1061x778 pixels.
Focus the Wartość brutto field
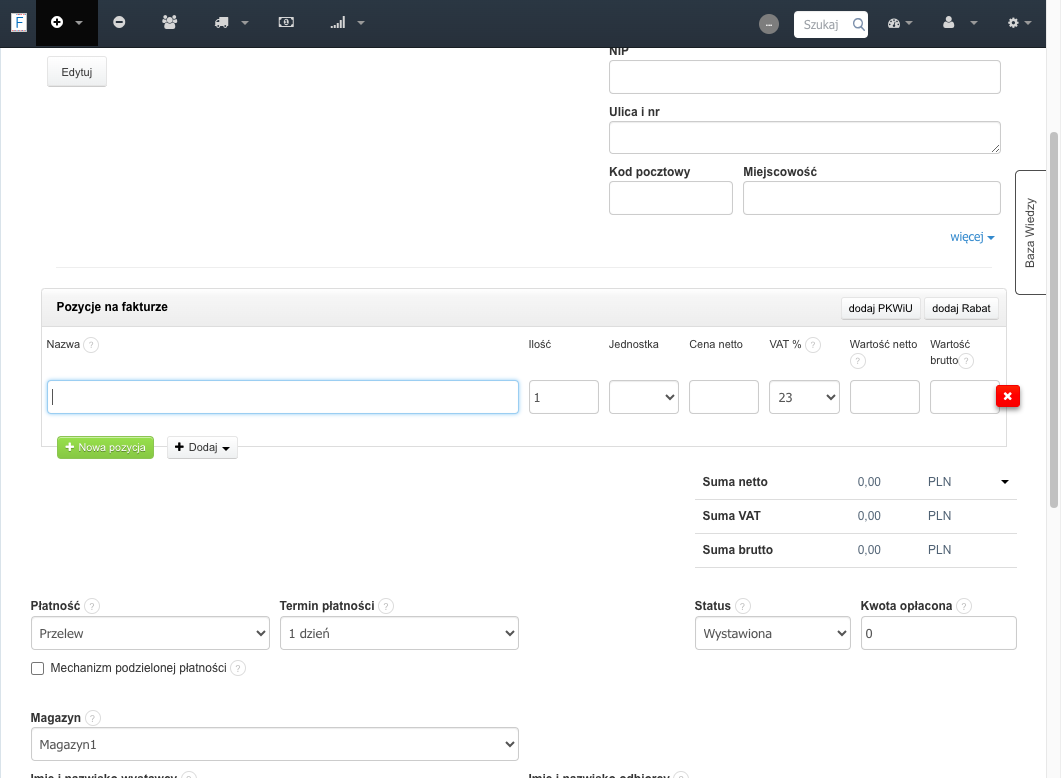click(x=964, y=397)
